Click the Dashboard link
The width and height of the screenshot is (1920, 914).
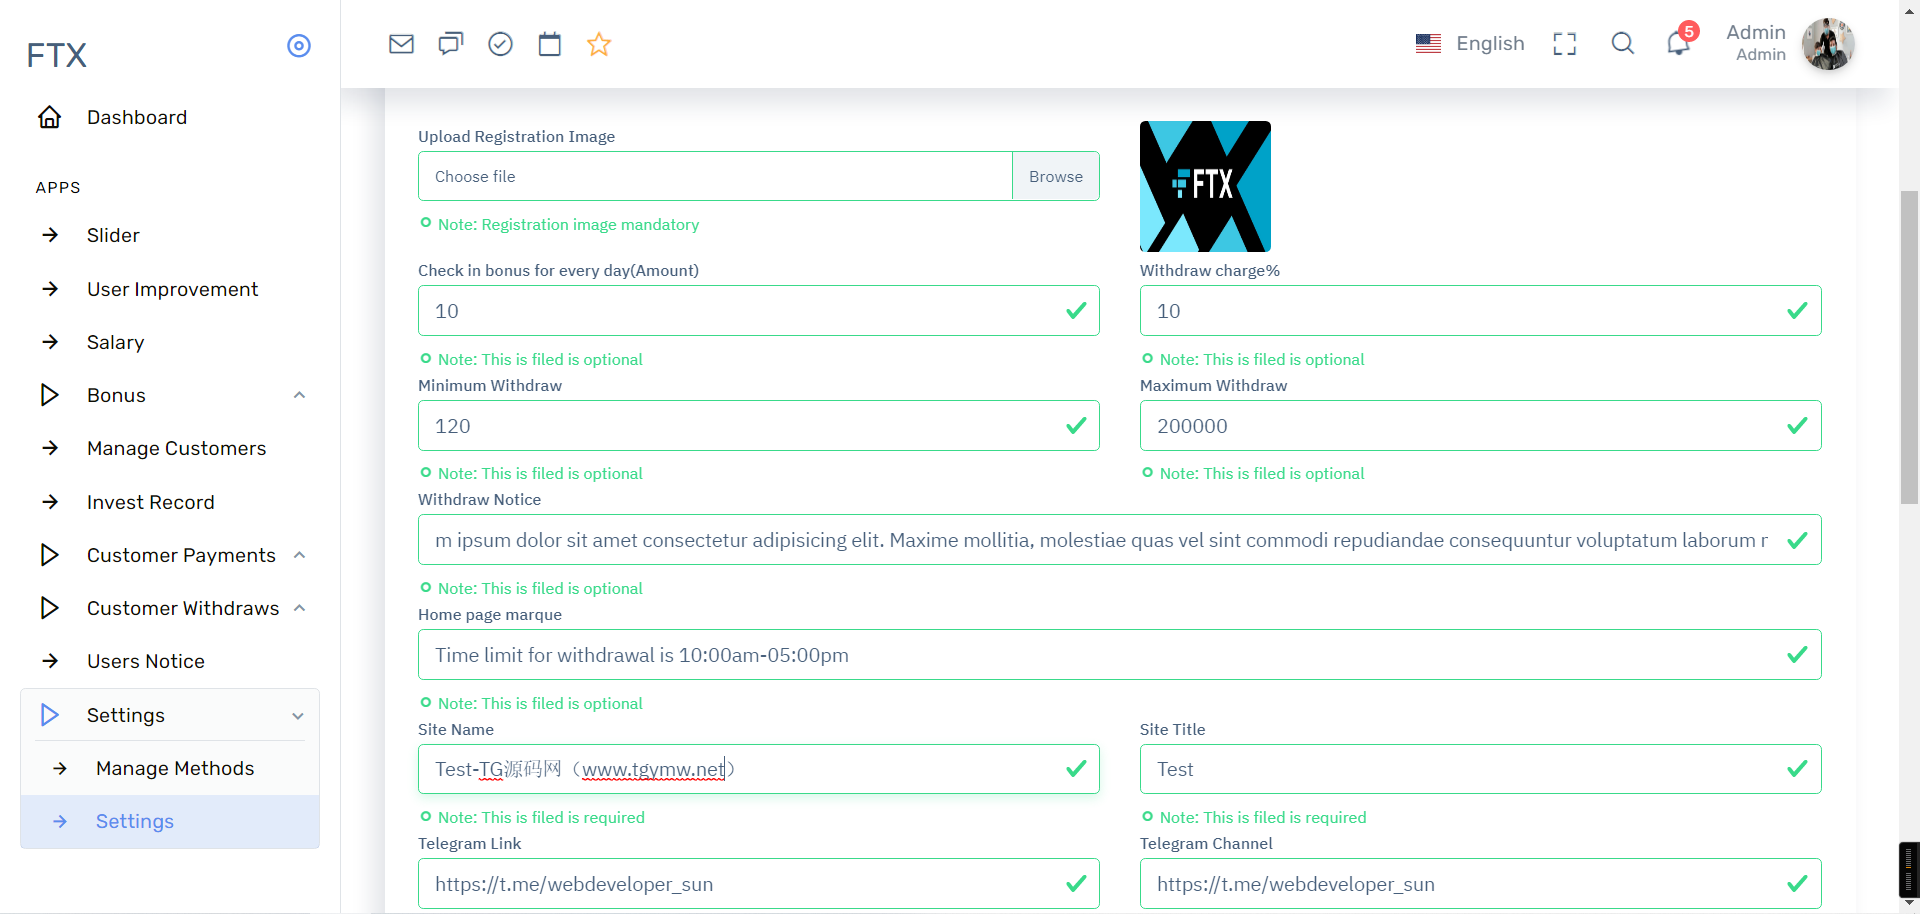[137, 117]
